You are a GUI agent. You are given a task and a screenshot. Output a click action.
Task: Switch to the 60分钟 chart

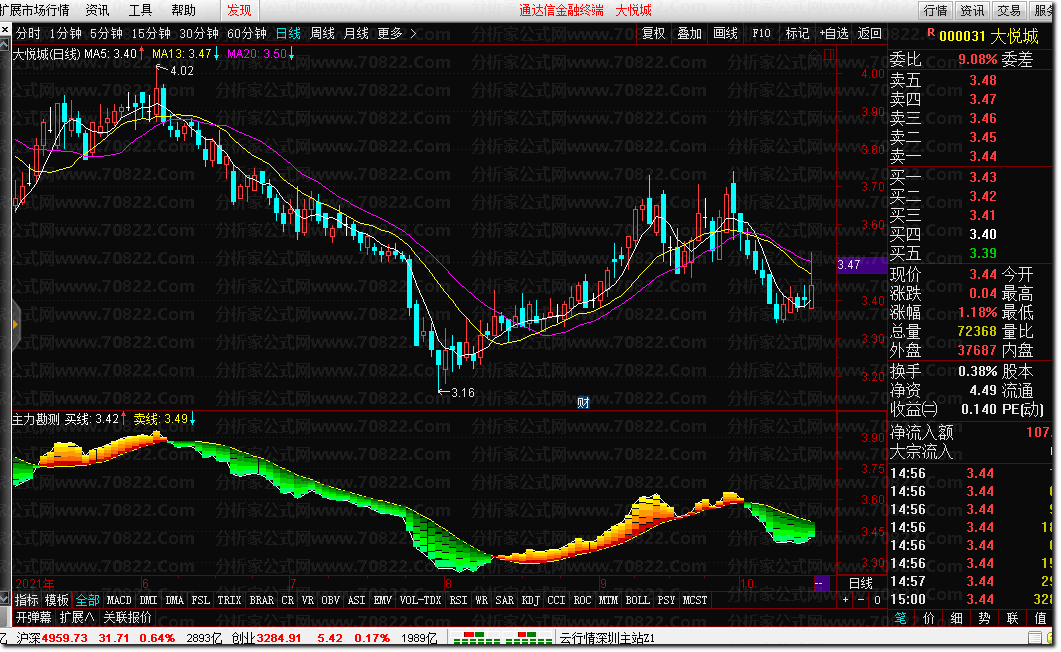click(x=247, y=33)
